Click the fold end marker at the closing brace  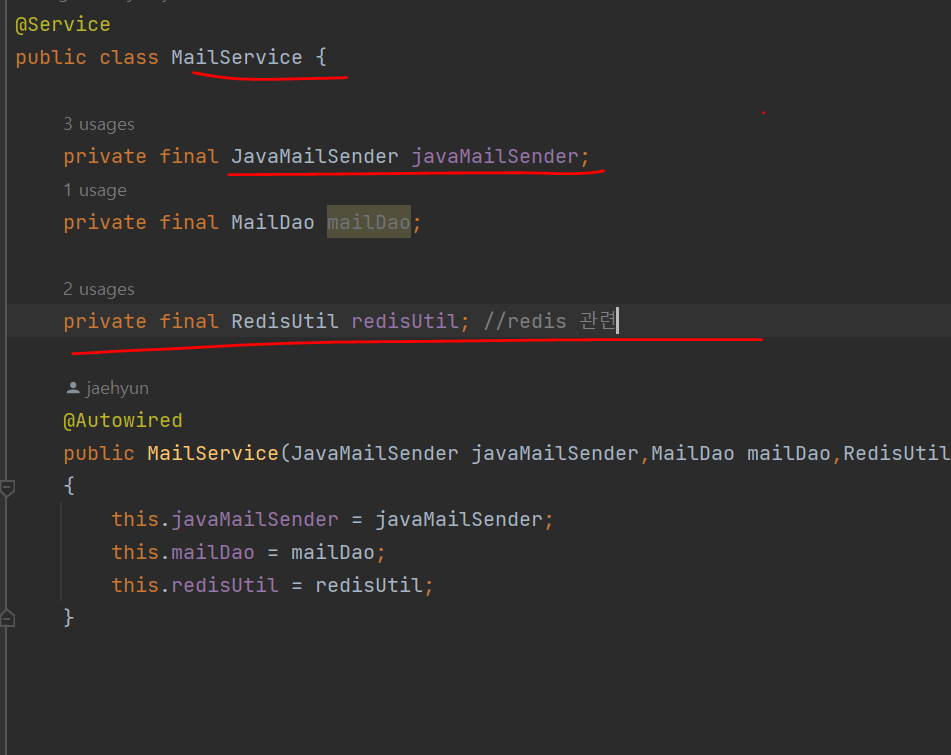click(x=7, y=618)
